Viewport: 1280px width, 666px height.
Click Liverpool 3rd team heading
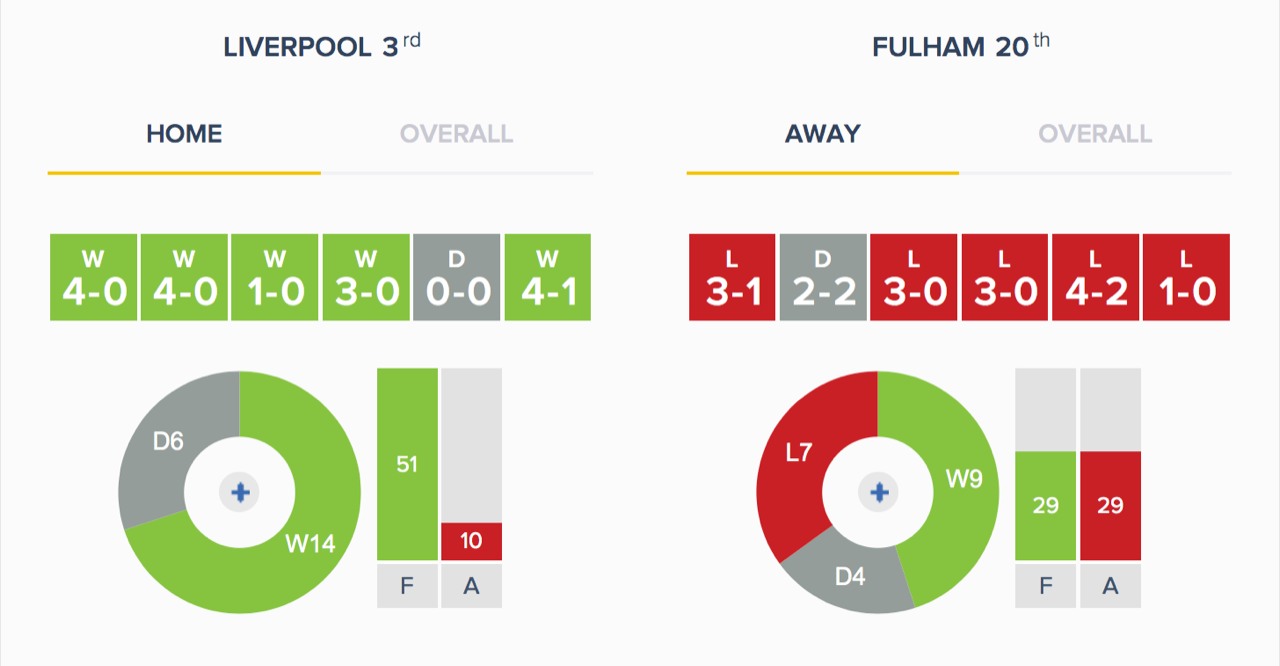coord(322,47)
